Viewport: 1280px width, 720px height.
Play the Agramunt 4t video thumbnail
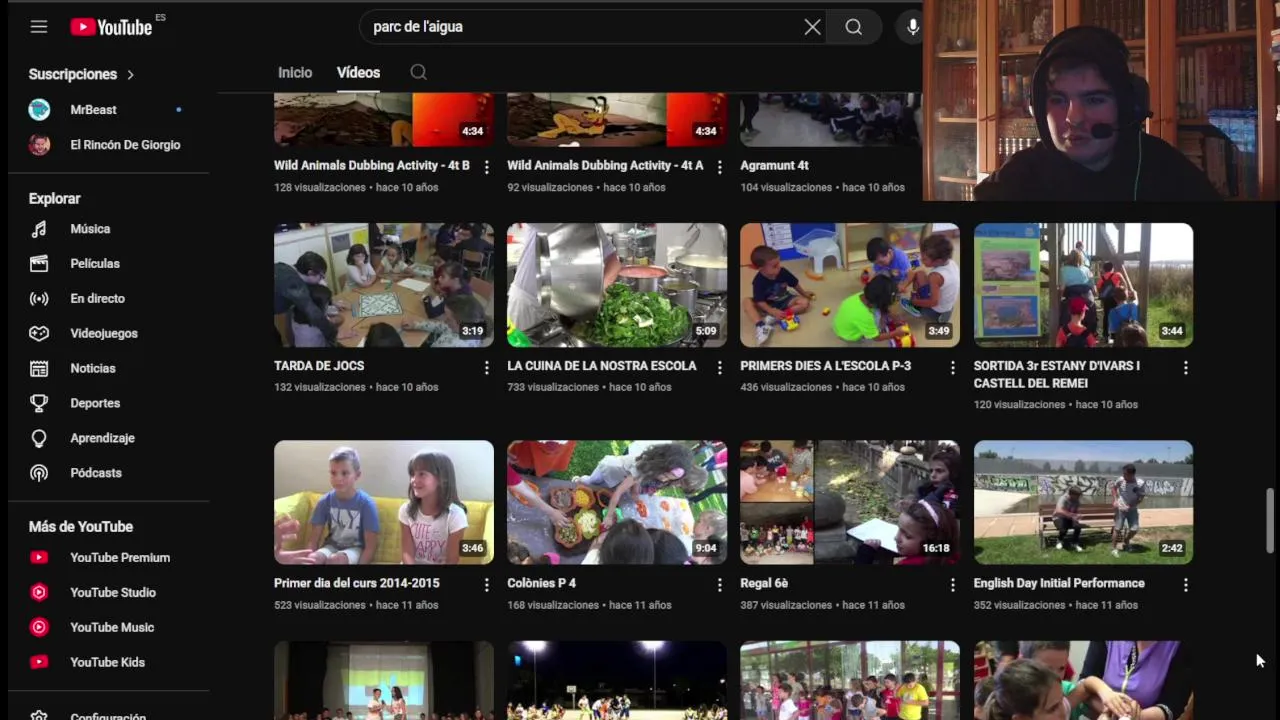point(830,119)
